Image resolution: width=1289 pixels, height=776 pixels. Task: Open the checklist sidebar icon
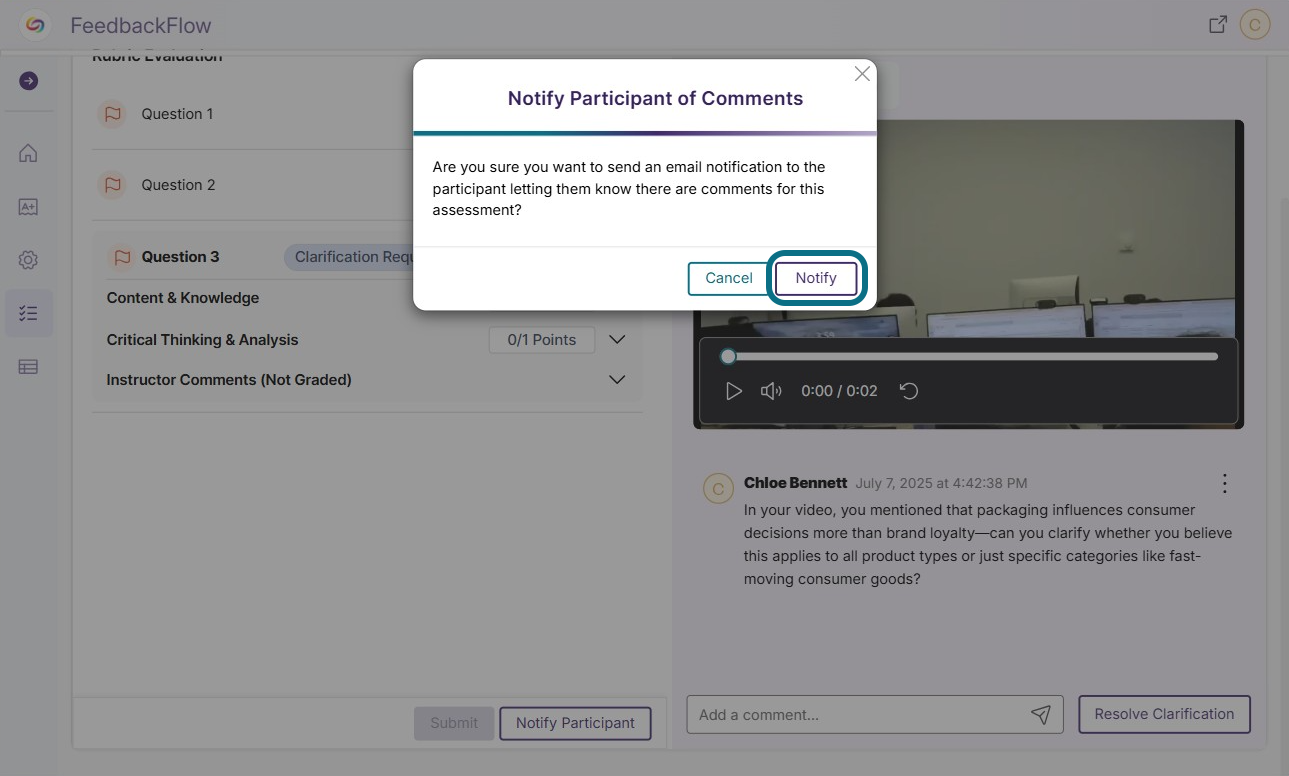(x=28, y=313)
